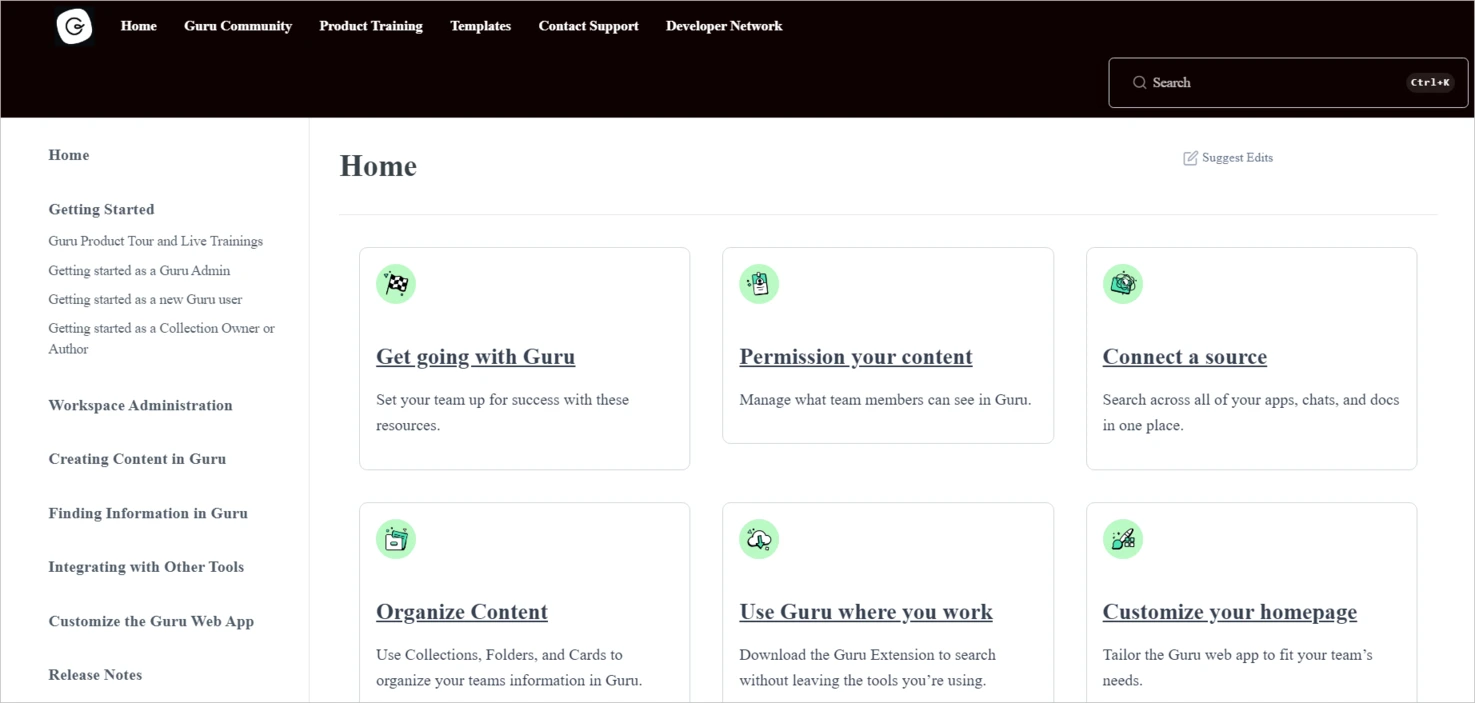The height and width of the screenshot is (703, 1475).
Task: Open Developer Network
Action: (724, 26)
